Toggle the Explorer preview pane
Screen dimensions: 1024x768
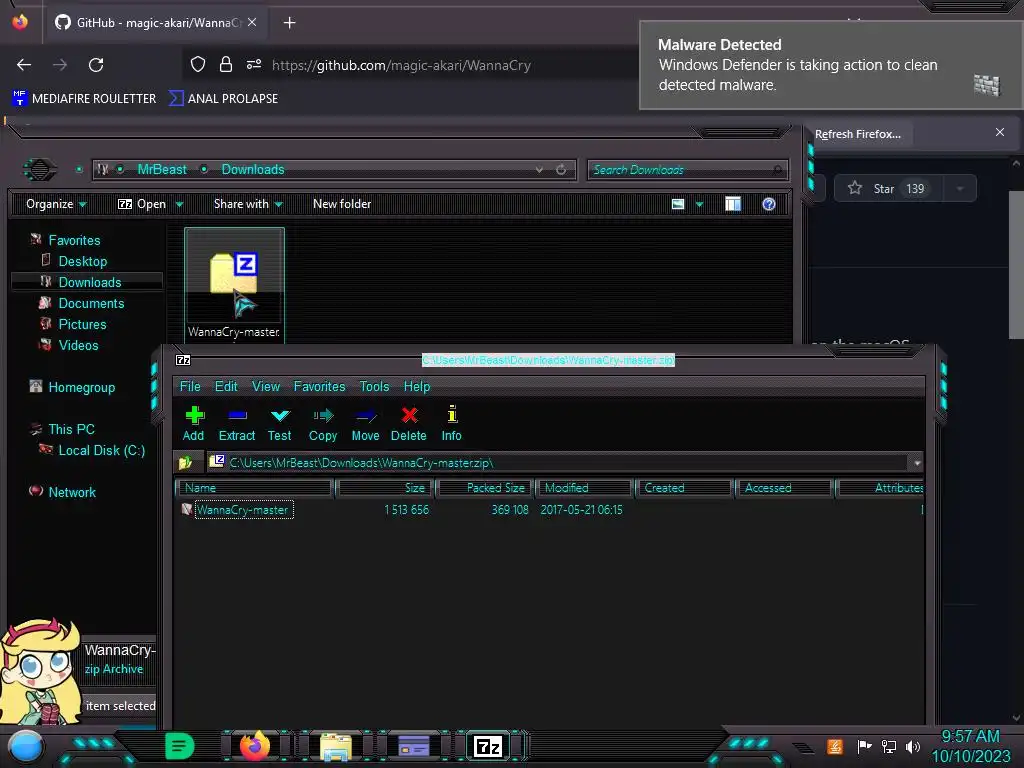[x=733, y=204]
